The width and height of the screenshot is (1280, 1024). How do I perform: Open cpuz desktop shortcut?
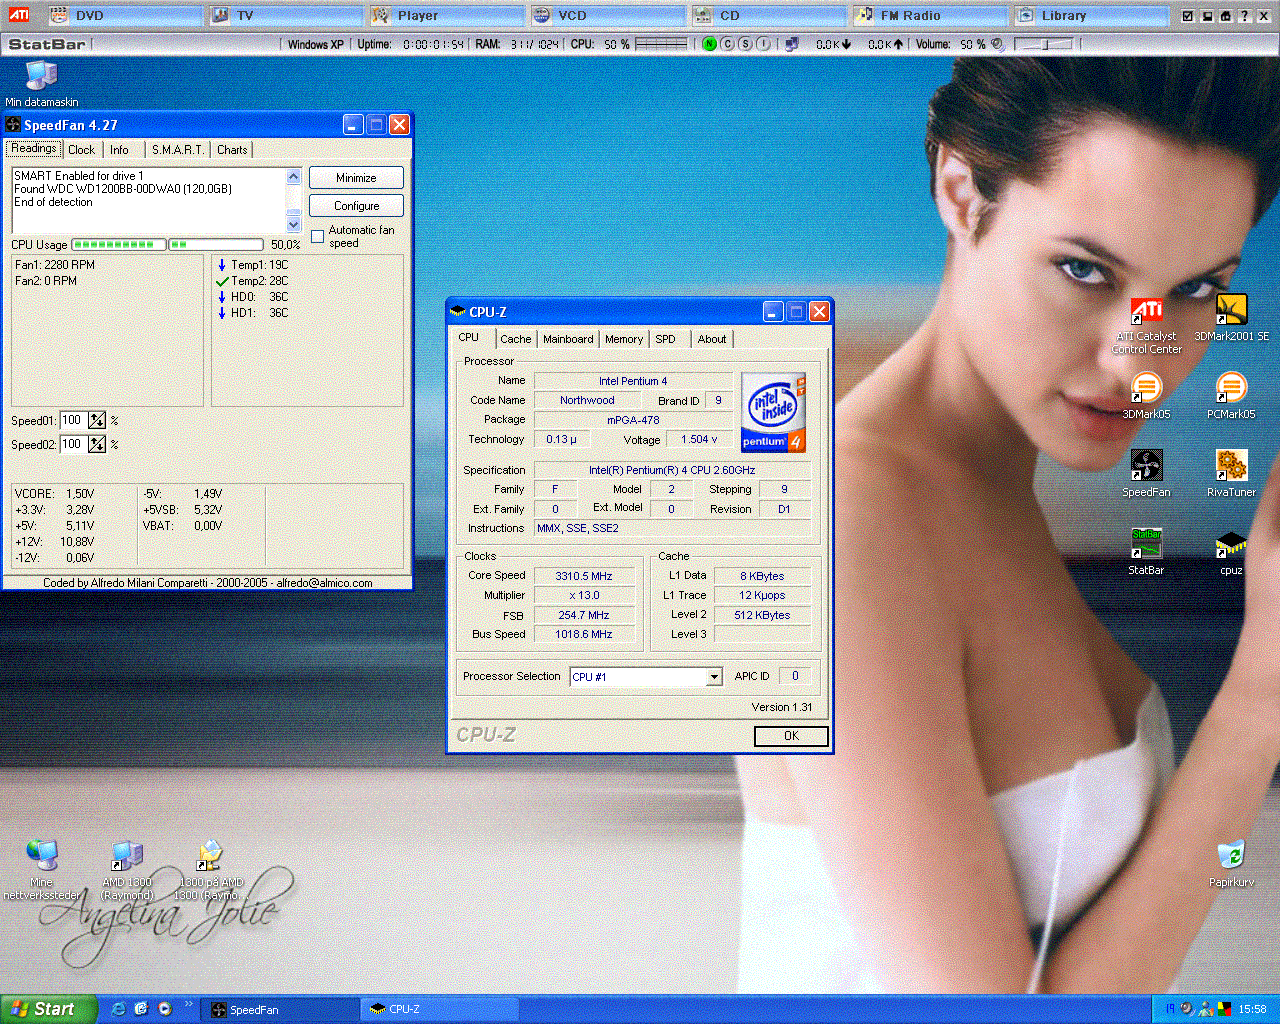1231,552
